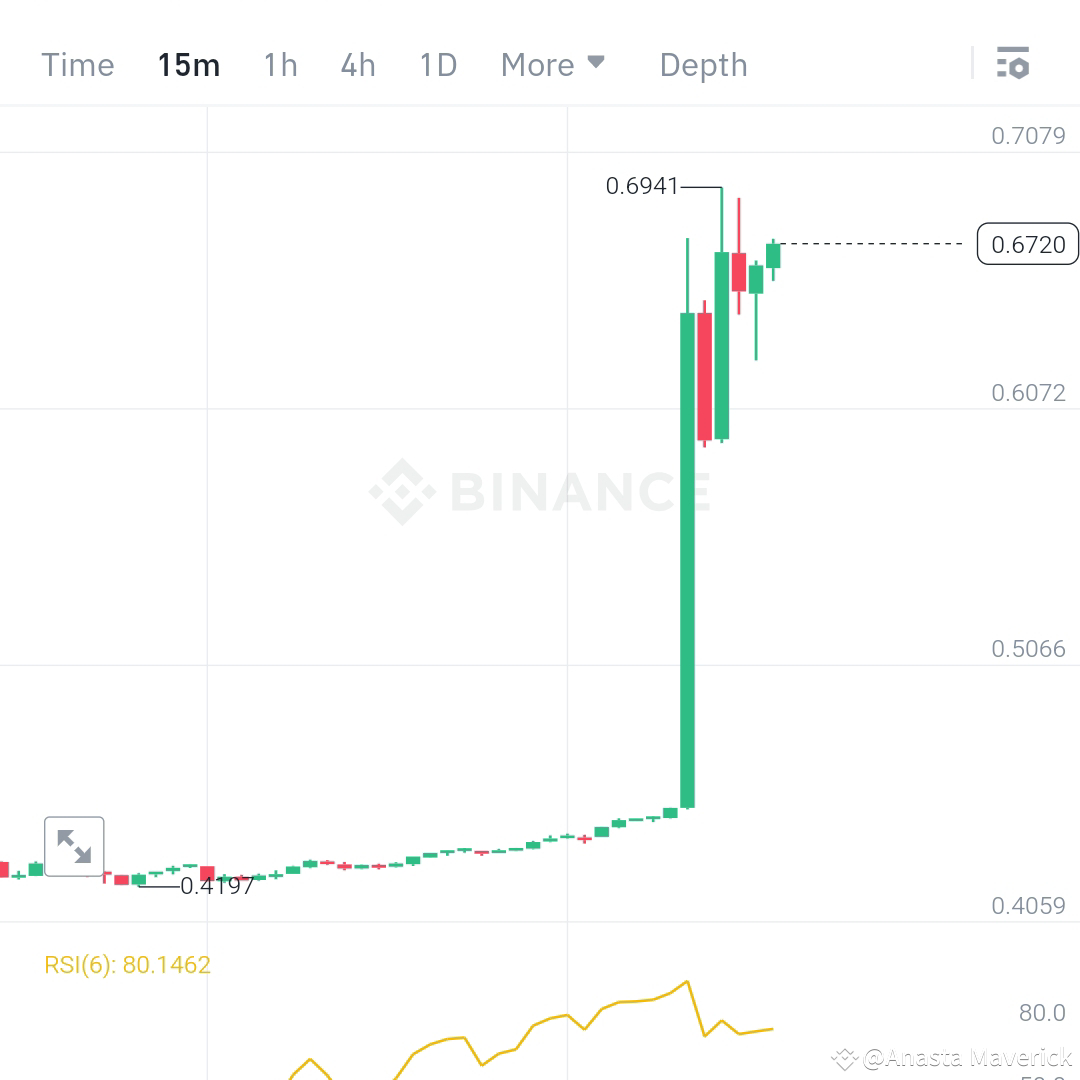The image size is (1080, 1080).
Task: Click the 0.4197 low price annotation
Action: [x=216, y=885]
